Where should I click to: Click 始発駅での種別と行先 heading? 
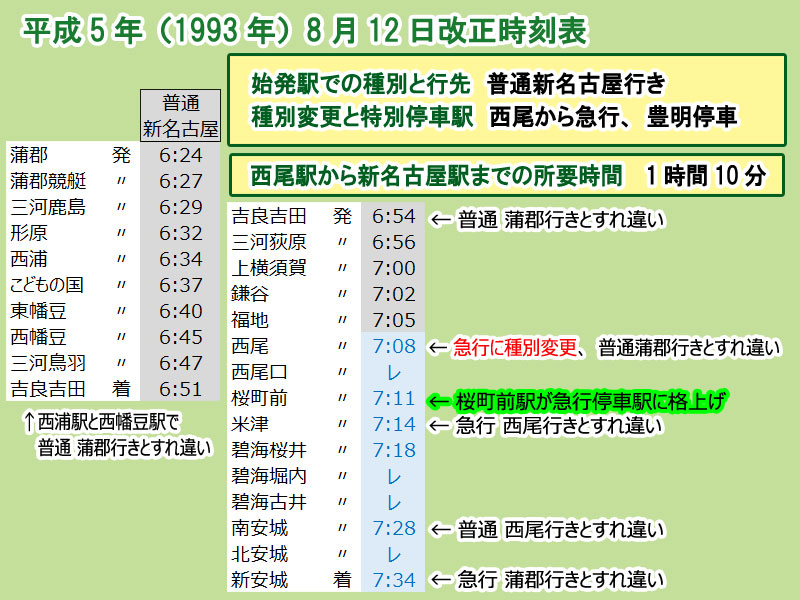361,84
